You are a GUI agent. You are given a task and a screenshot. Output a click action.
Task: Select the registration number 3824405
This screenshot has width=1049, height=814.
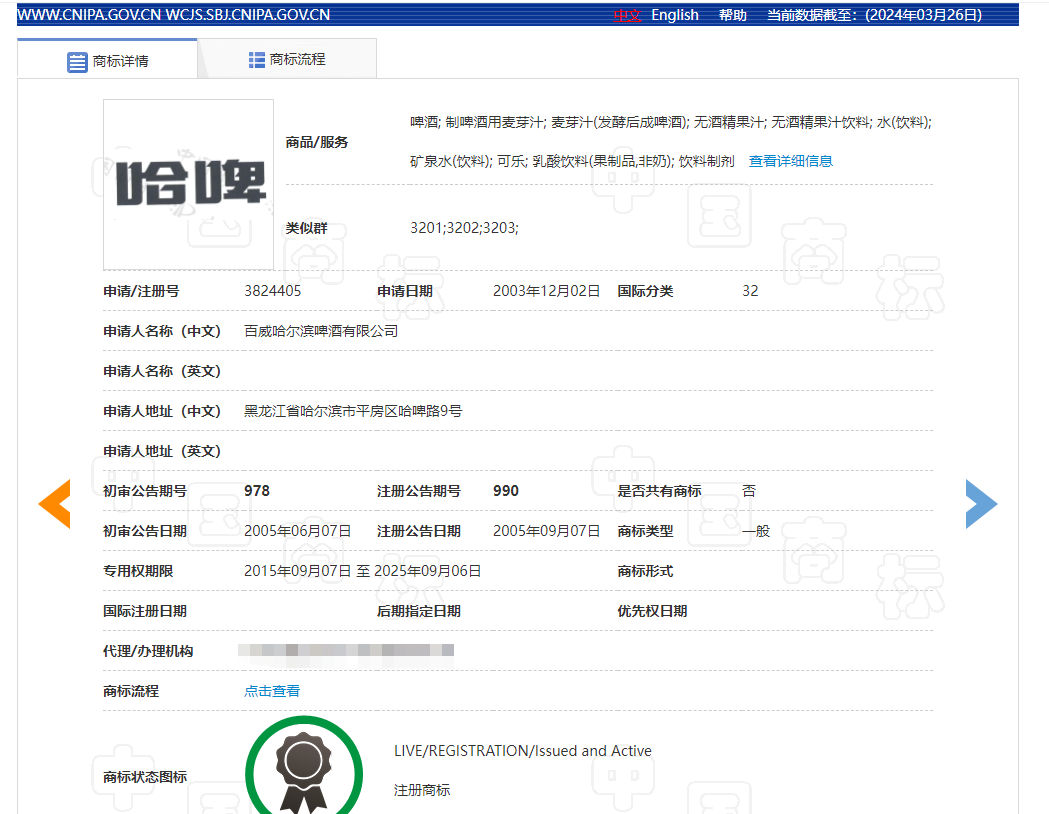[x=272, y=291]
